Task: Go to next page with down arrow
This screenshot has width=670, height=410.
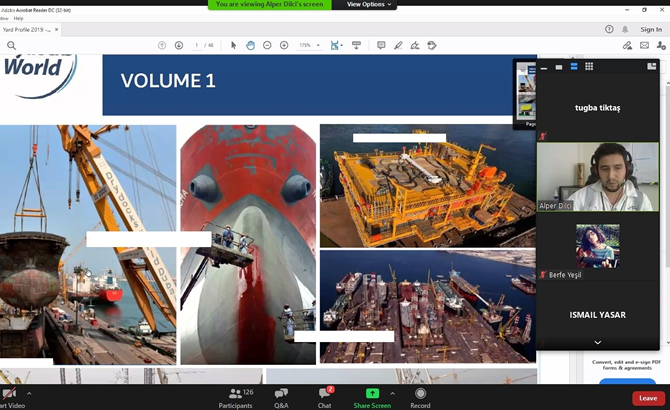Action: pyautogui.click(x=178, y=45)
